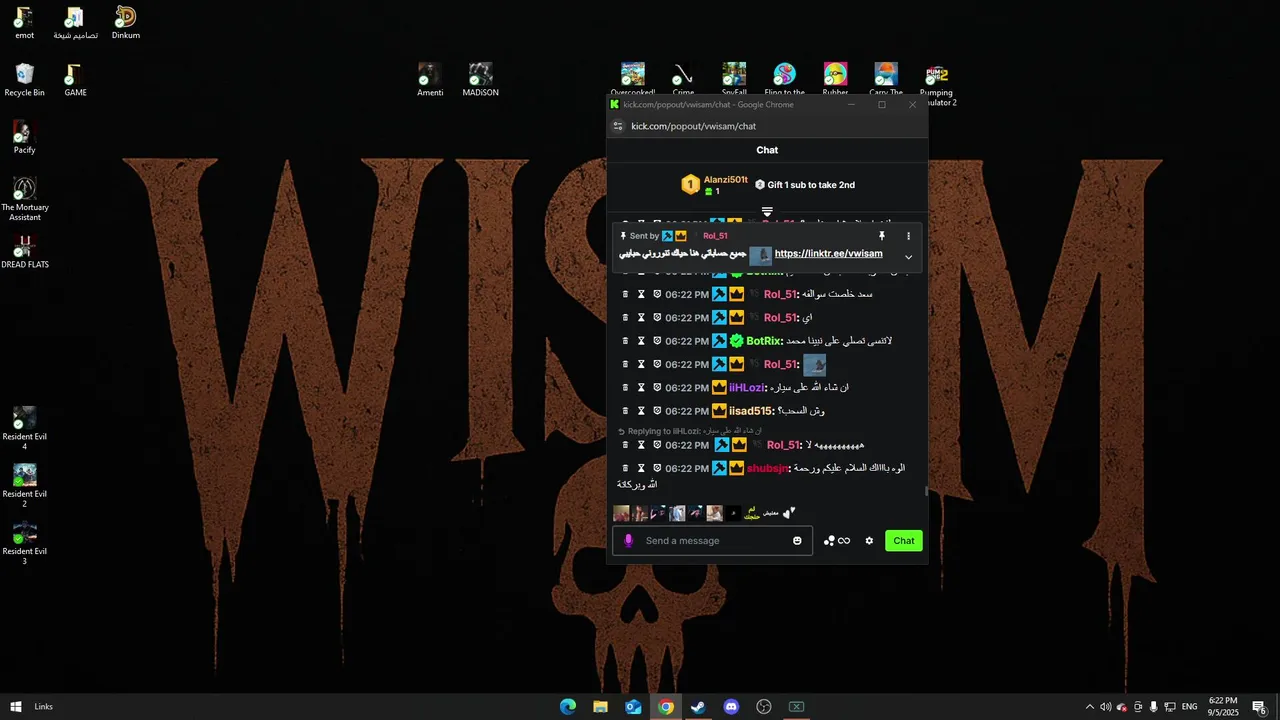Click username iiHLozi in chat
The width and height of the screenshot is (1280, 720).
tap(747, 388)
